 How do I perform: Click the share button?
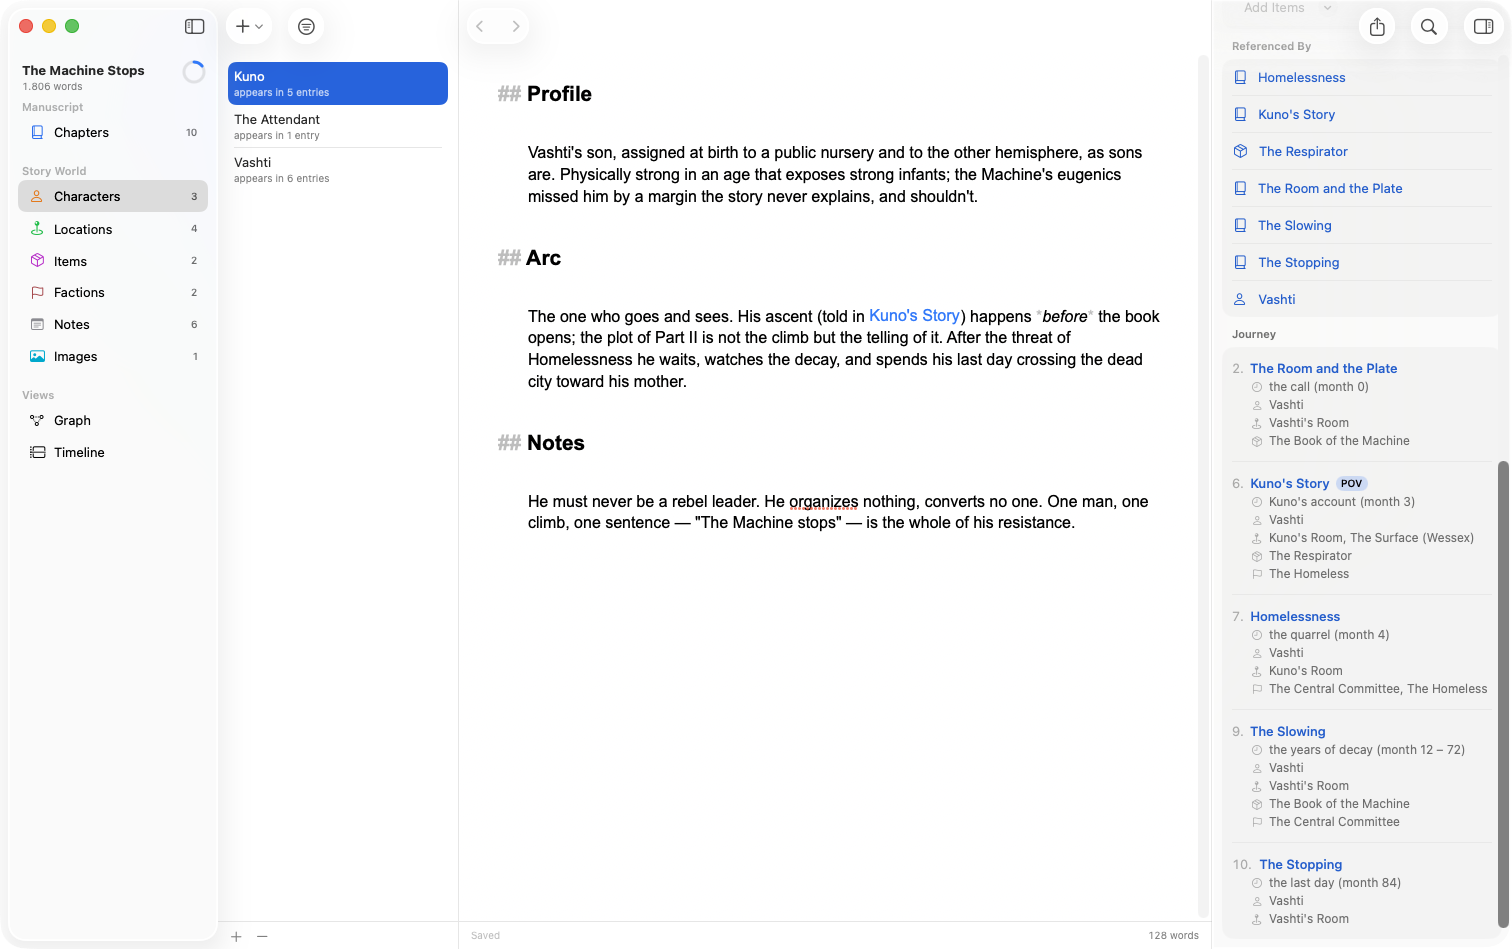coord(1377,27)
